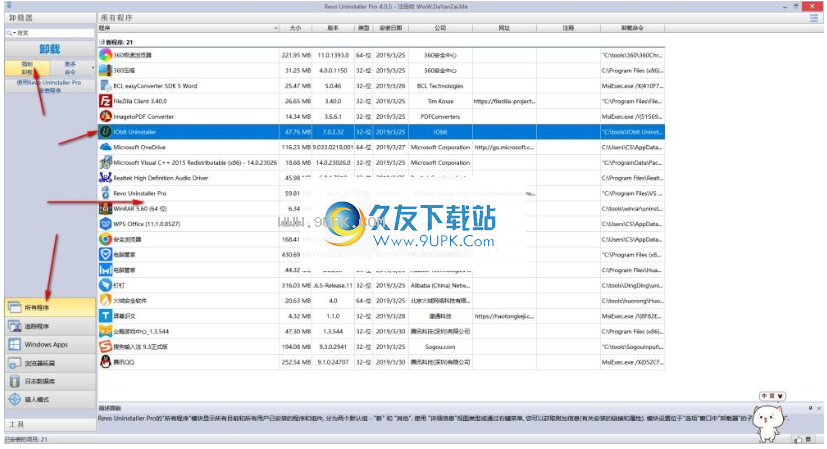
Task: Click the orange 火绒安全软件 icon
Action: tap(105, 301)
